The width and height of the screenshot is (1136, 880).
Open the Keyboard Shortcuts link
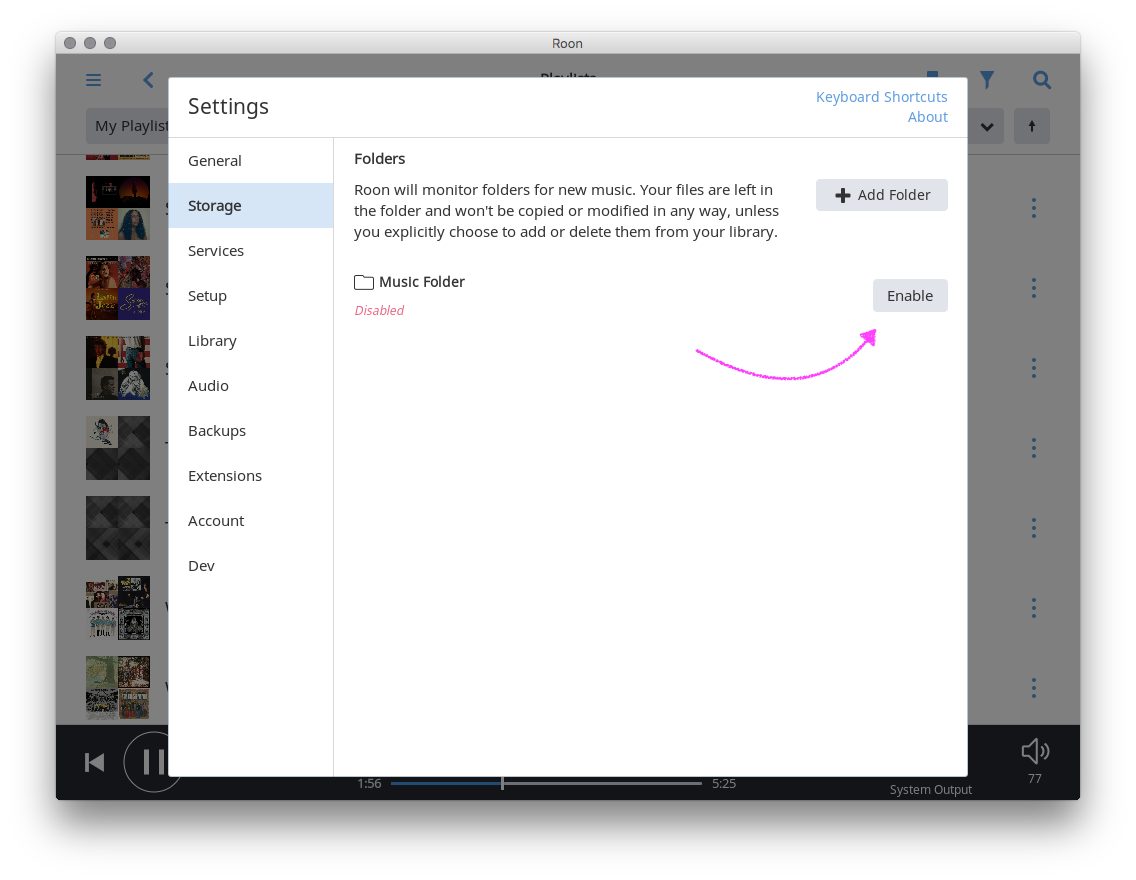coord(882,97)
